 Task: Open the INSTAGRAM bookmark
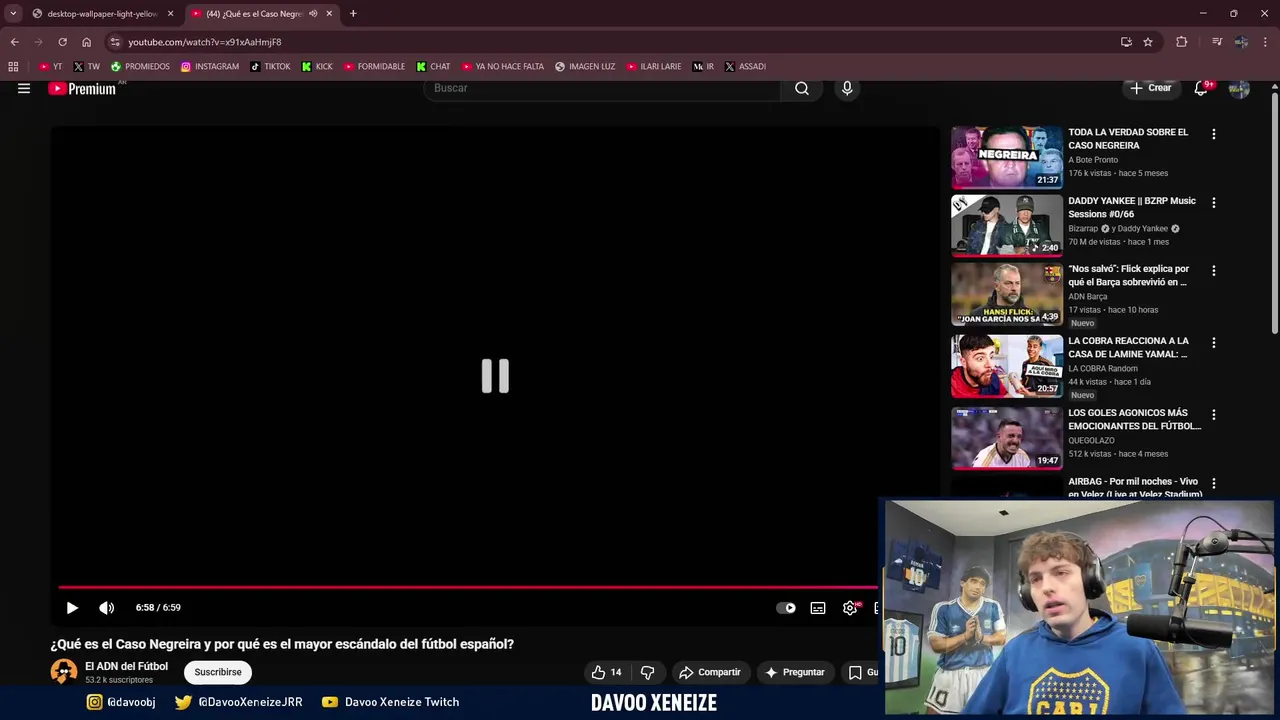pos(210,67)
